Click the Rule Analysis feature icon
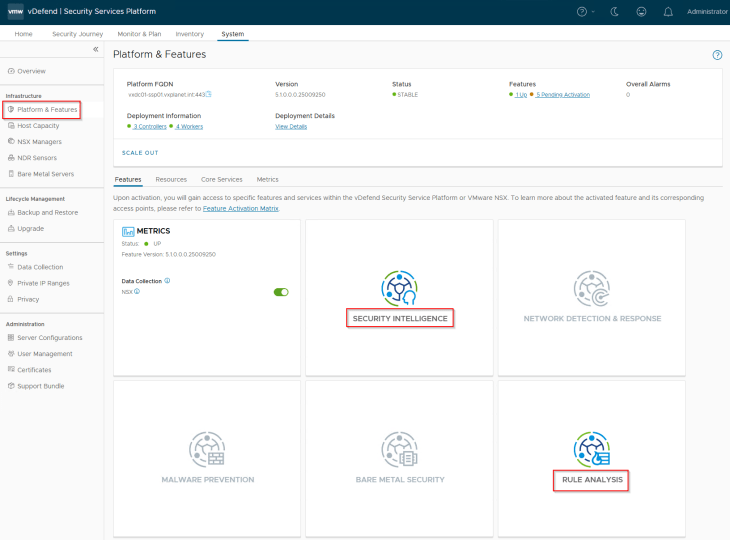This screenshot has height=540, width=730. coord(592,448)
